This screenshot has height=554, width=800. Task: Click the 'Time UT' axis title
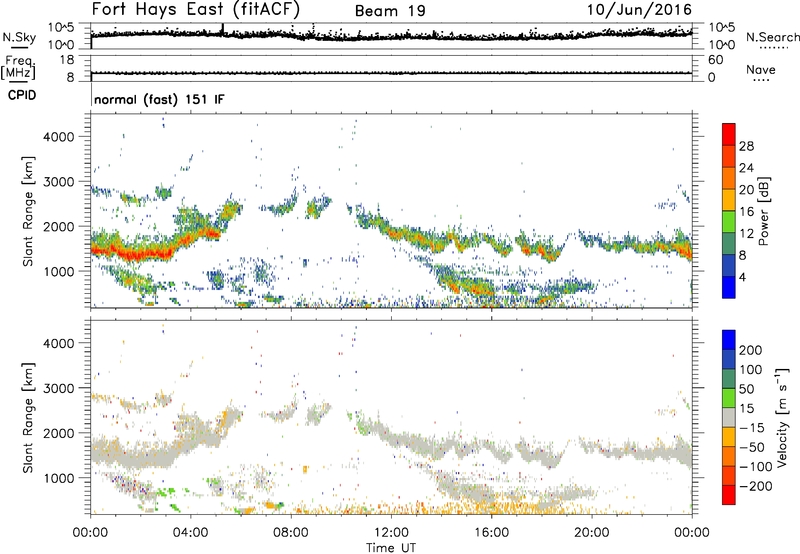(391, 548)
